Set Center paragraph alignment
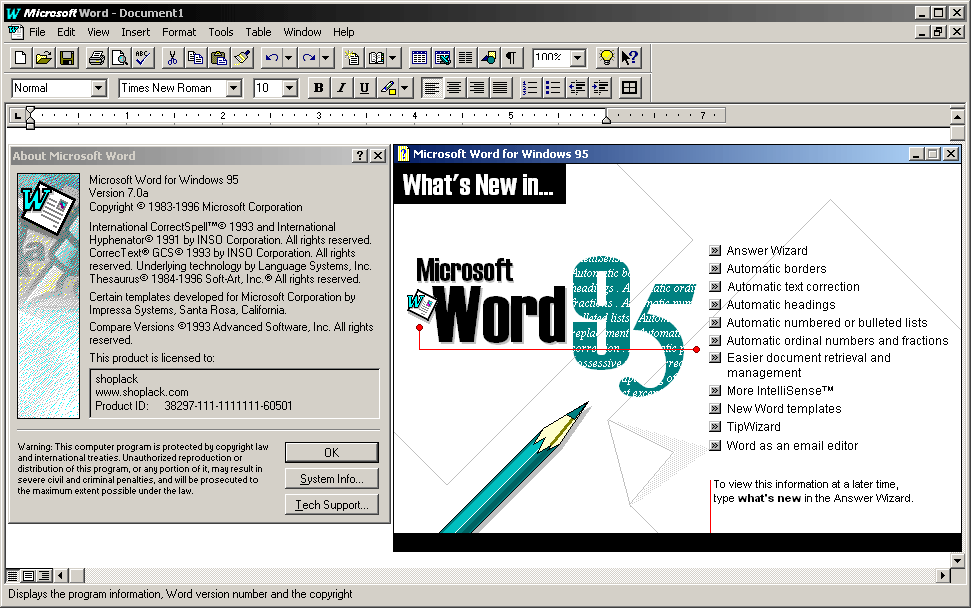Image resolution: width=971 pixels, height=608 pixels. tap(454, 88)
